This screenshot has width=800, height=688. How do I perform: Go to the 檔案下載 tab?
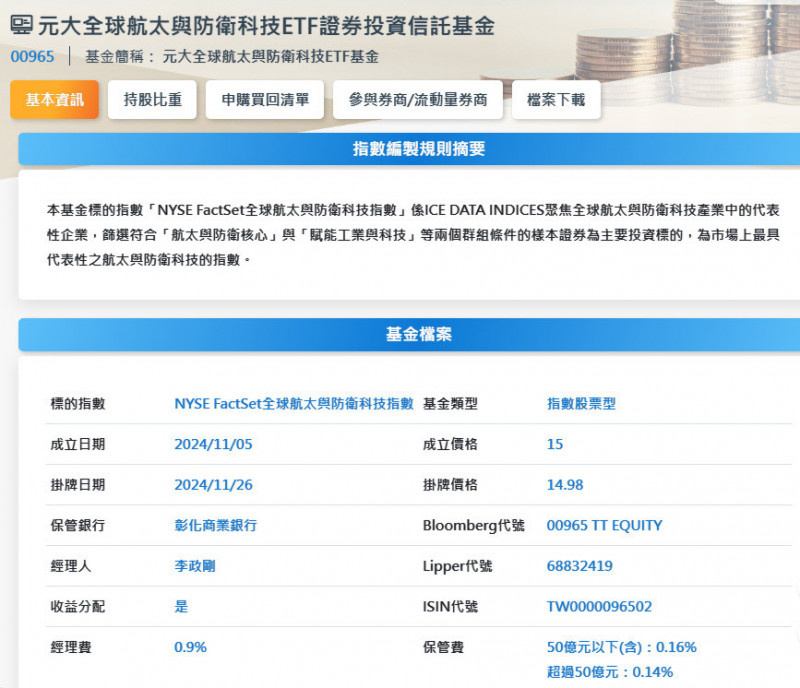pos(556,100)
